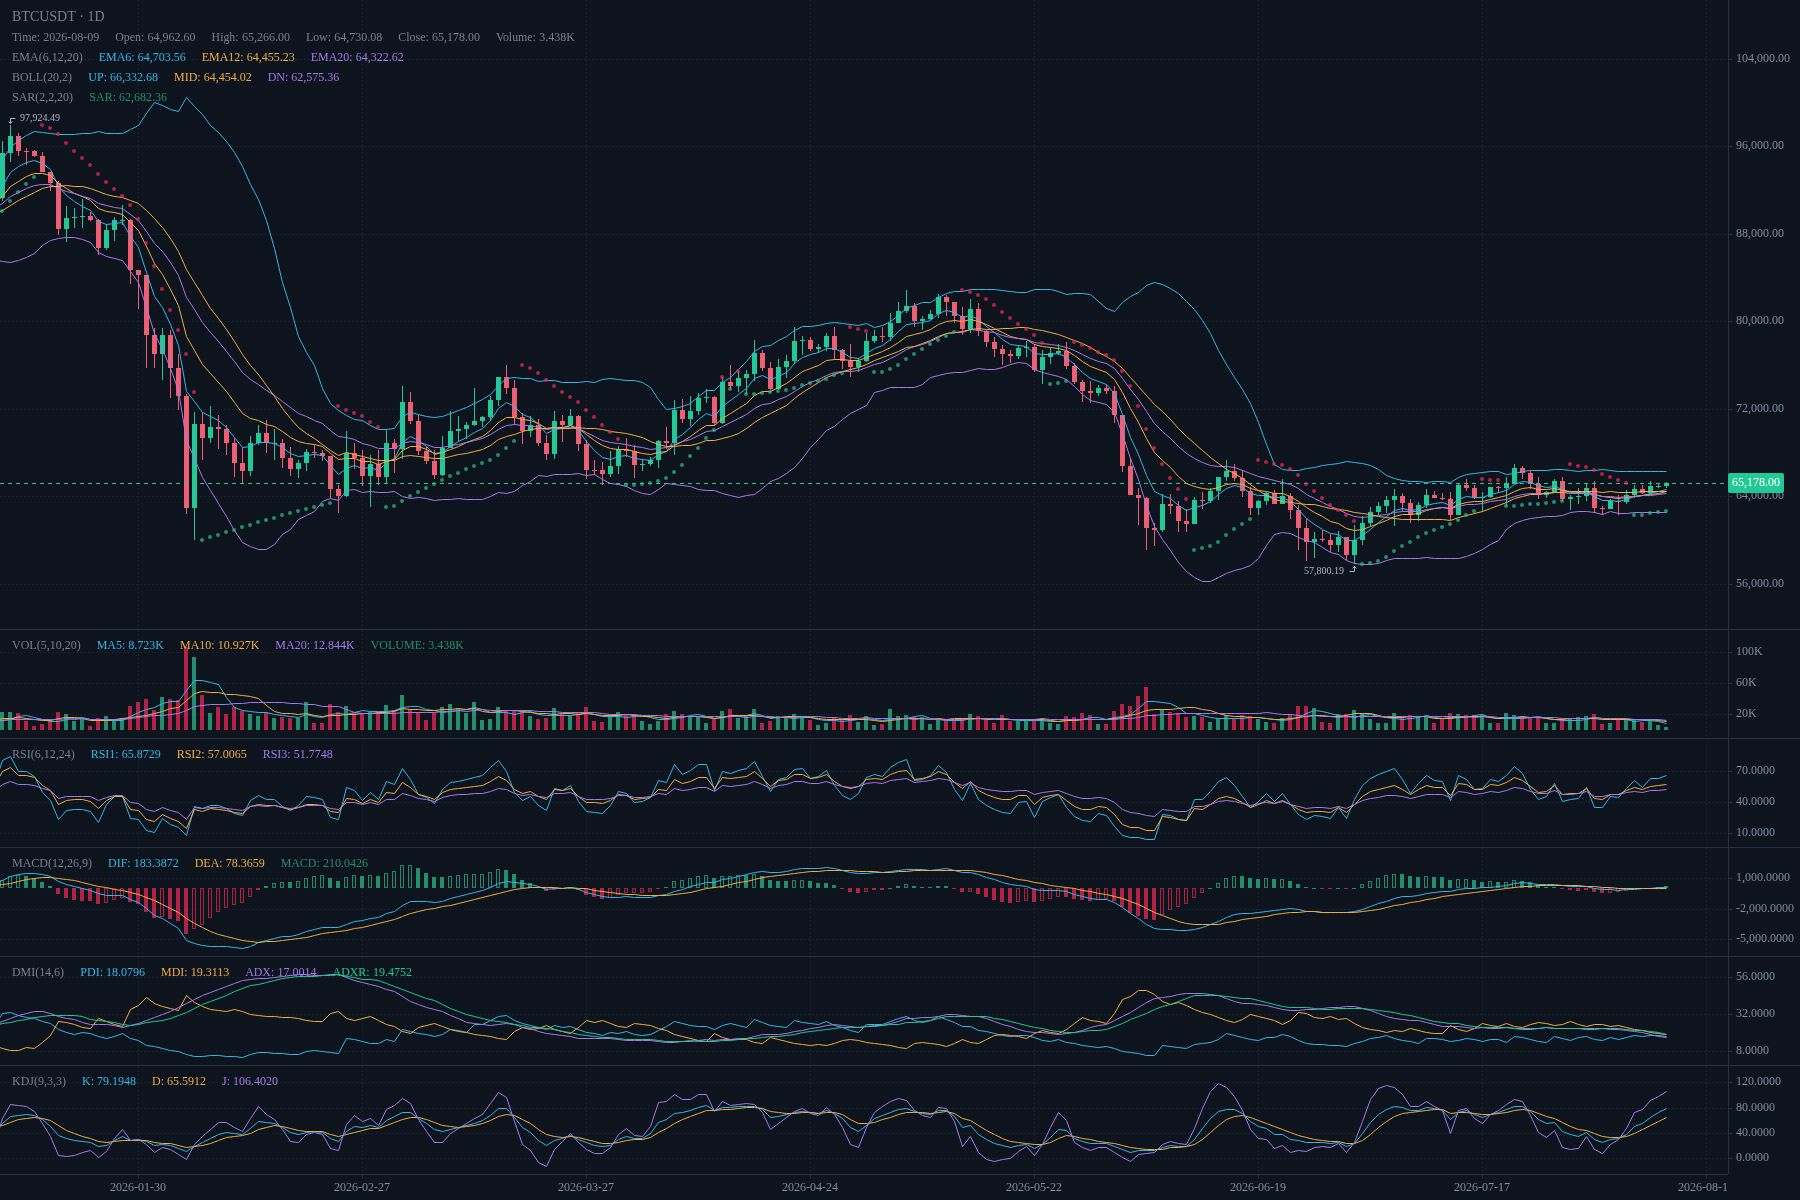This screenshot has height=1200, width=1800.
Task: Click the 72,000.00 price axis label
Action: click(1760, 408)
